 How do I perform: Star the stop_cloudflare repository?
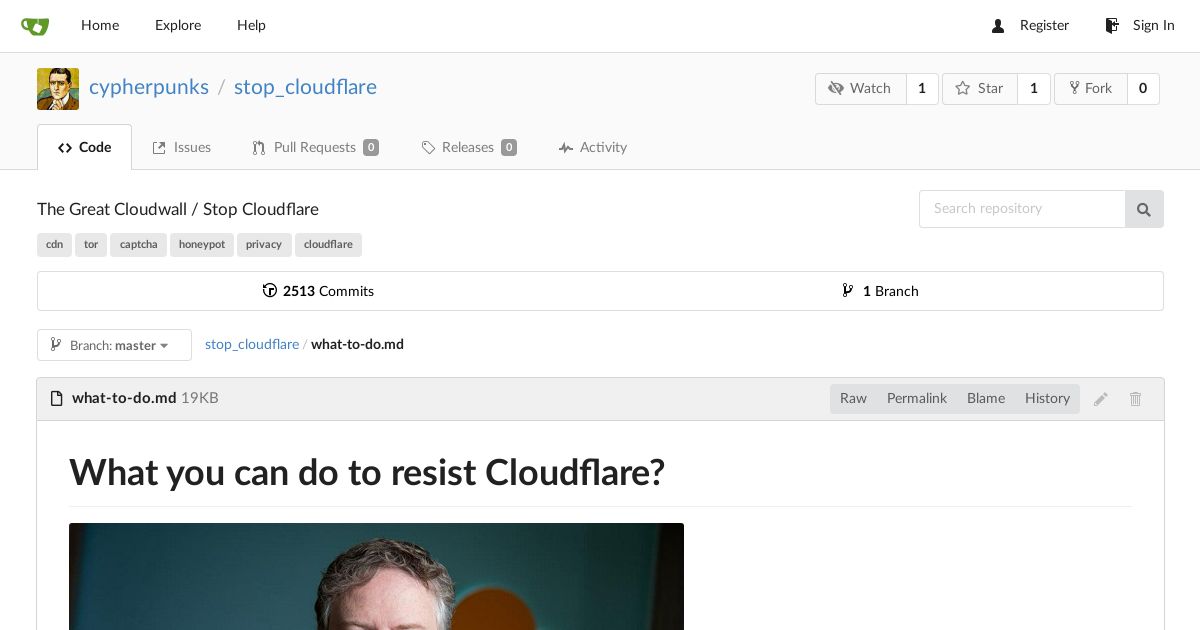tap(980, 89)
